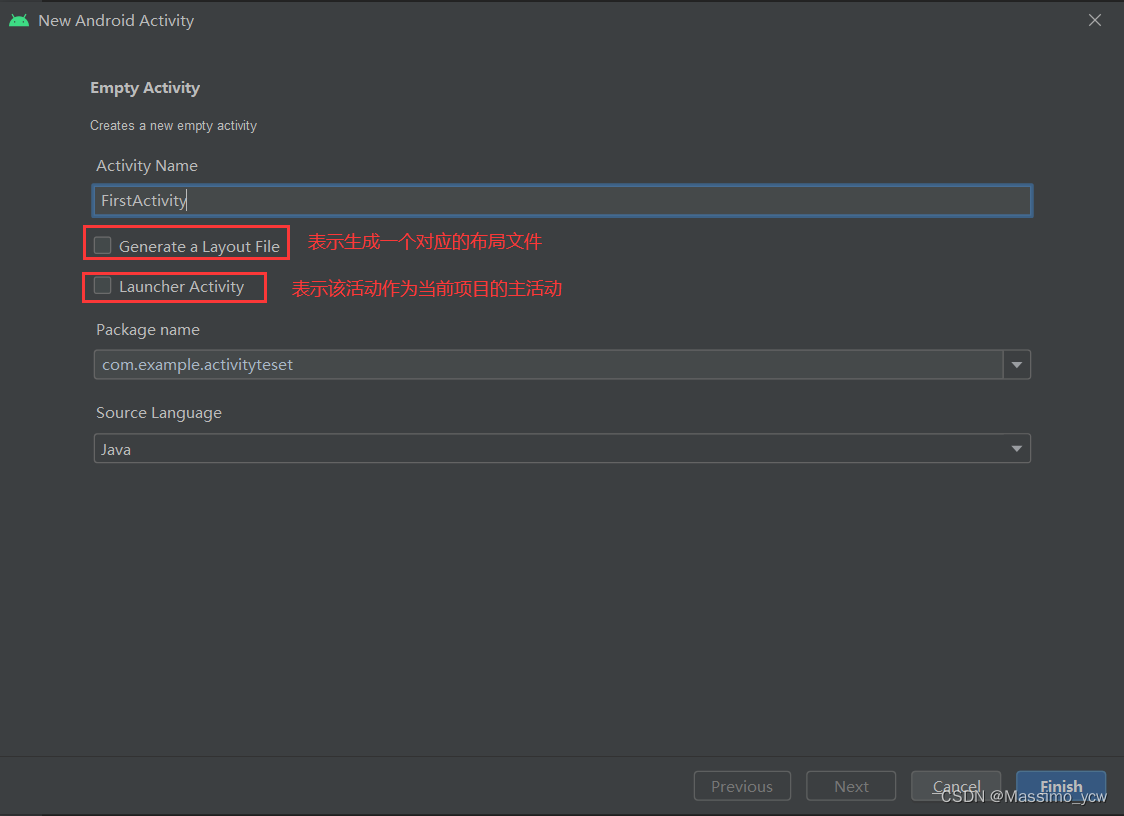
Task: Expand the Package name dropdown arrow
Action: 1016,364
